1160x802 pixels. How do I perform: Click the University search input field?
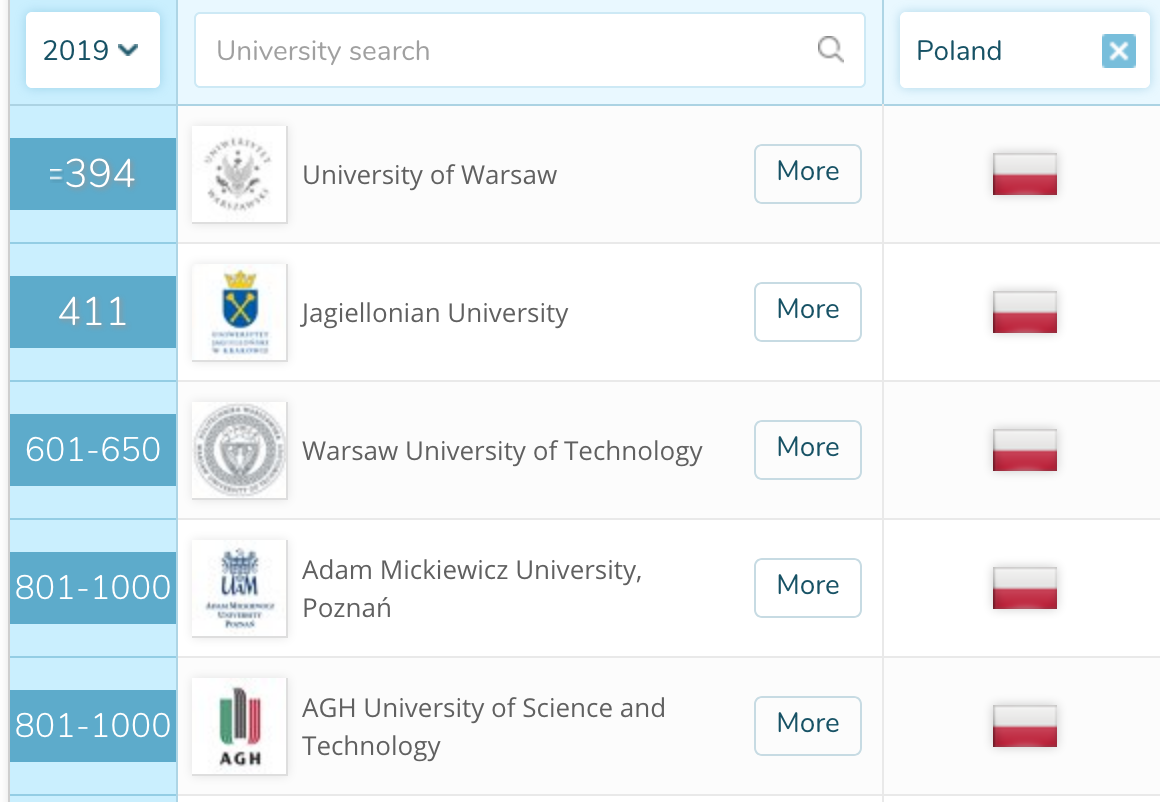tap(530, 50)
